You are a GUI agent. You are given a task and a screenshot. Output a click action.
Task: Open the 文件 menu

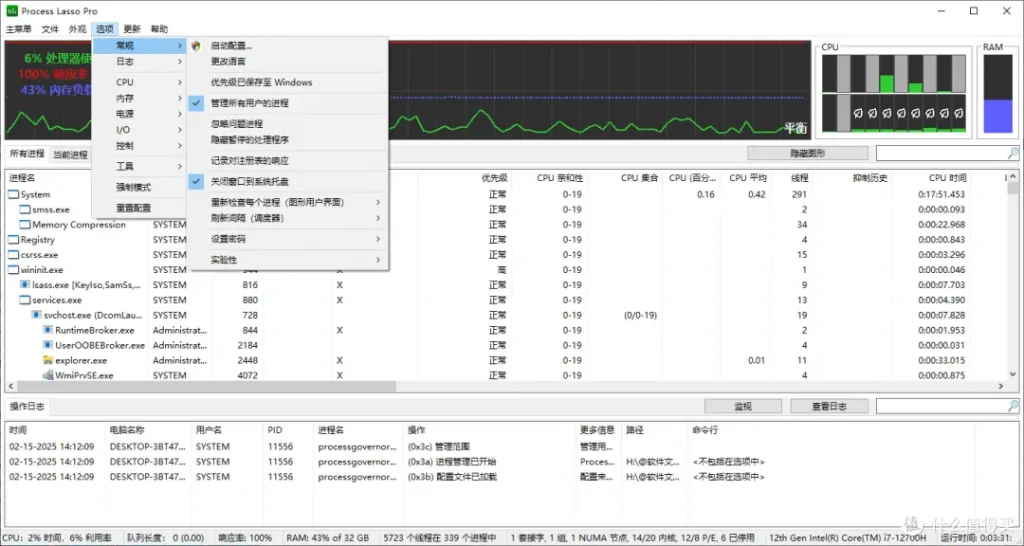tap(50, 29)
